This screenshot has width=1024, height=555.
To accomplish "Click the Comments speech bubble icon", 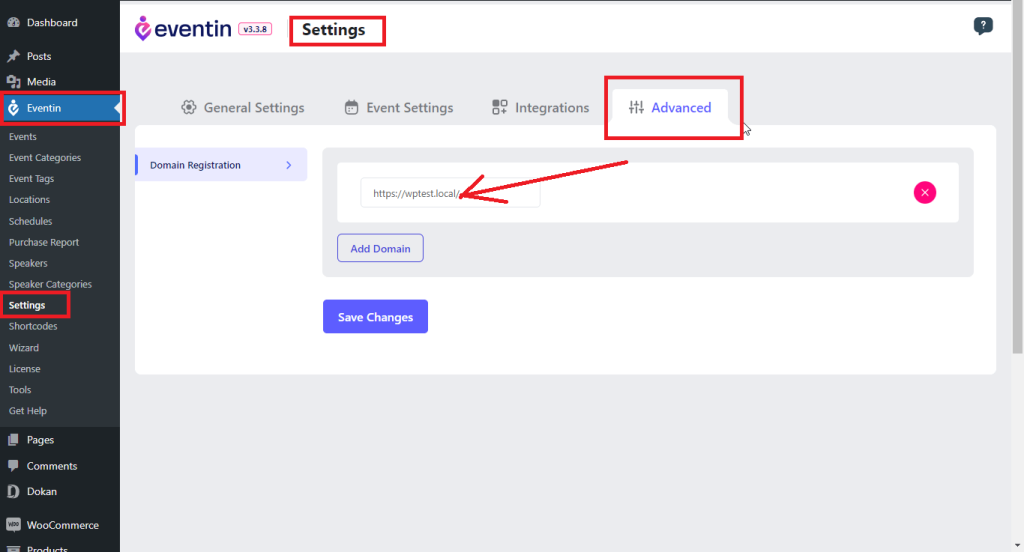I will click(13, 466).
